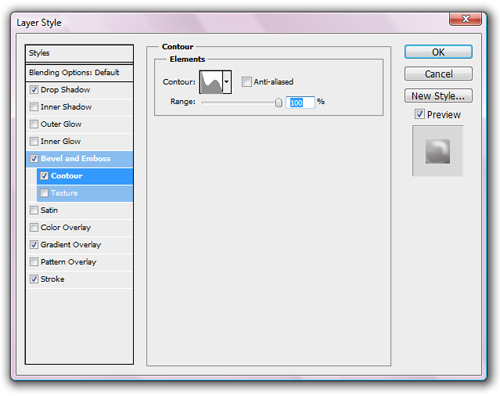500x396 pixels.
Task: Enable the Pattern Overlay checkbox
Action: click(x=34, y=262)
